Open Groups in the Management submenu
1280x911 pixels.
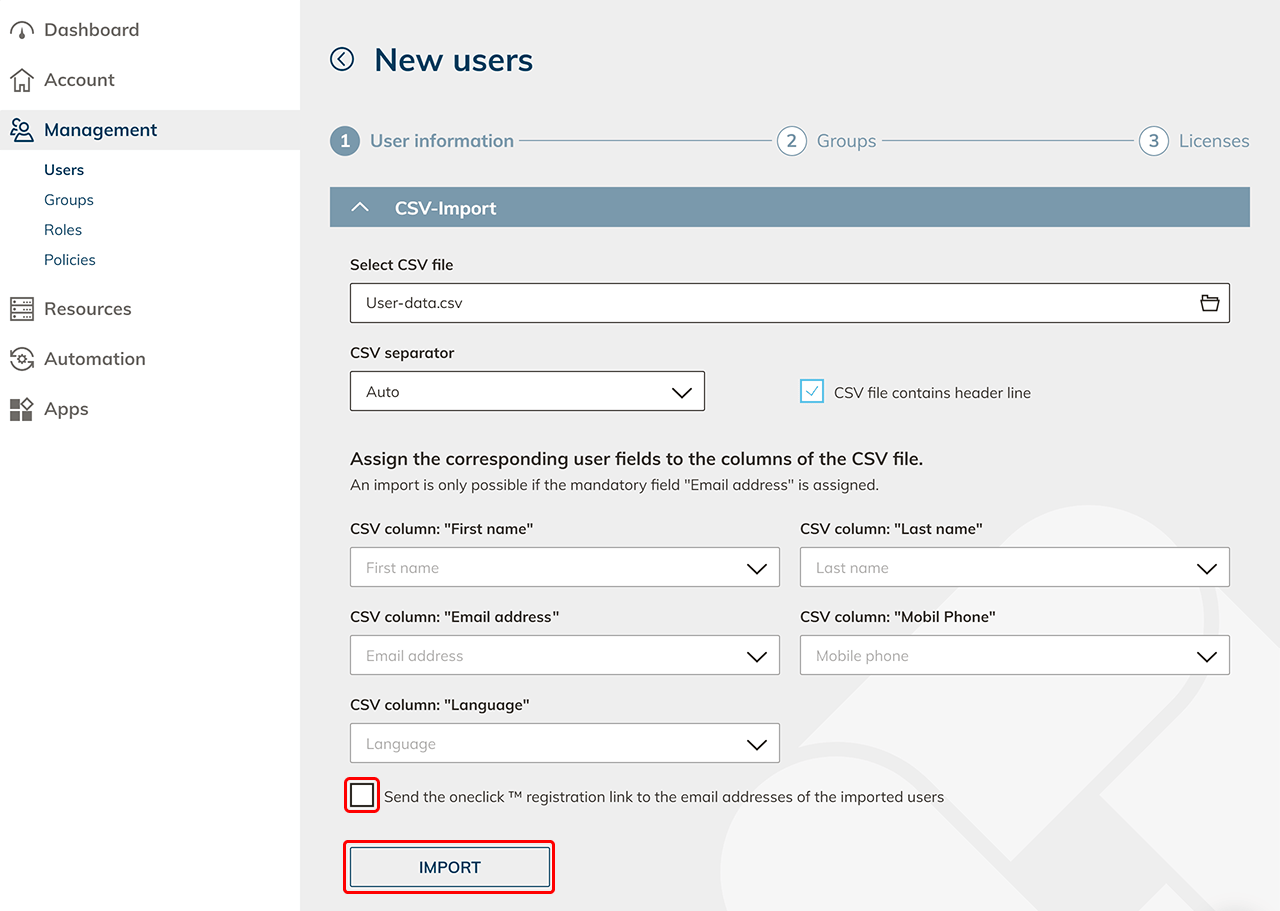[69, 200]
